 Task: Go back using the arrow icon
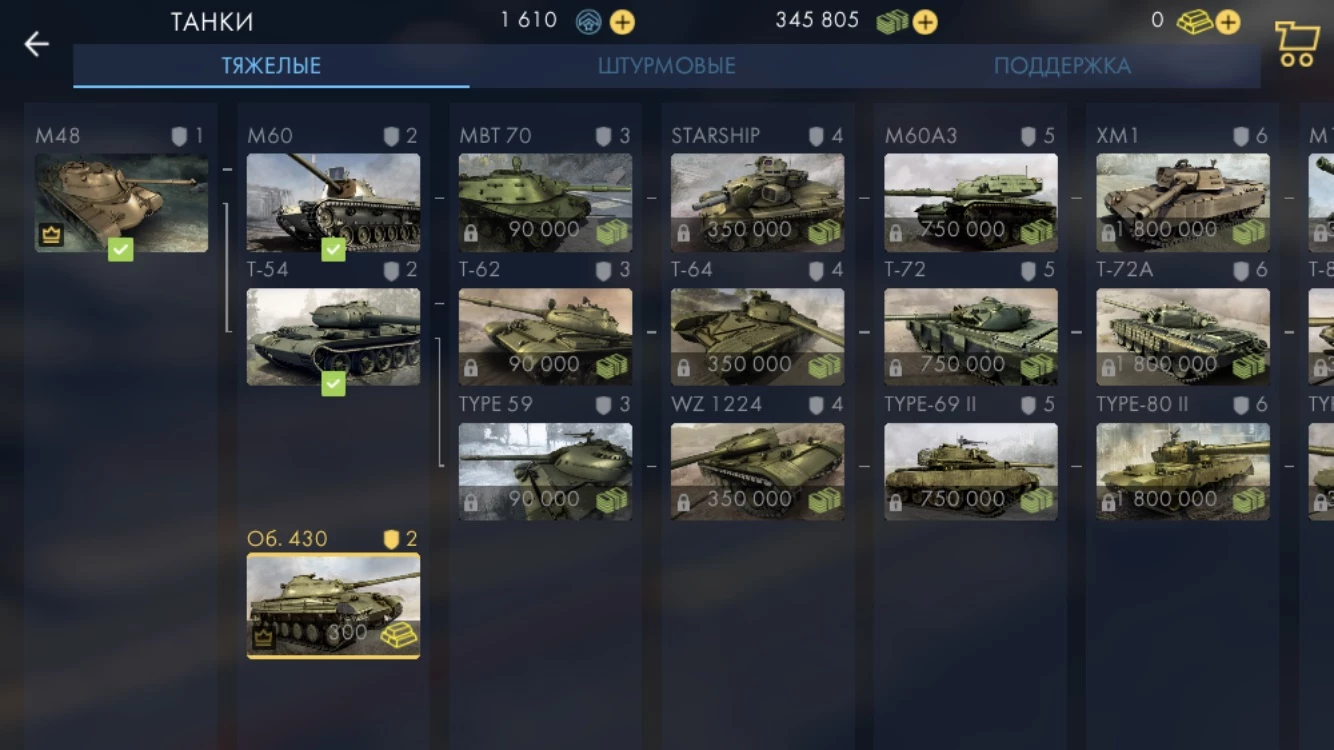click(x=37, y=44)
